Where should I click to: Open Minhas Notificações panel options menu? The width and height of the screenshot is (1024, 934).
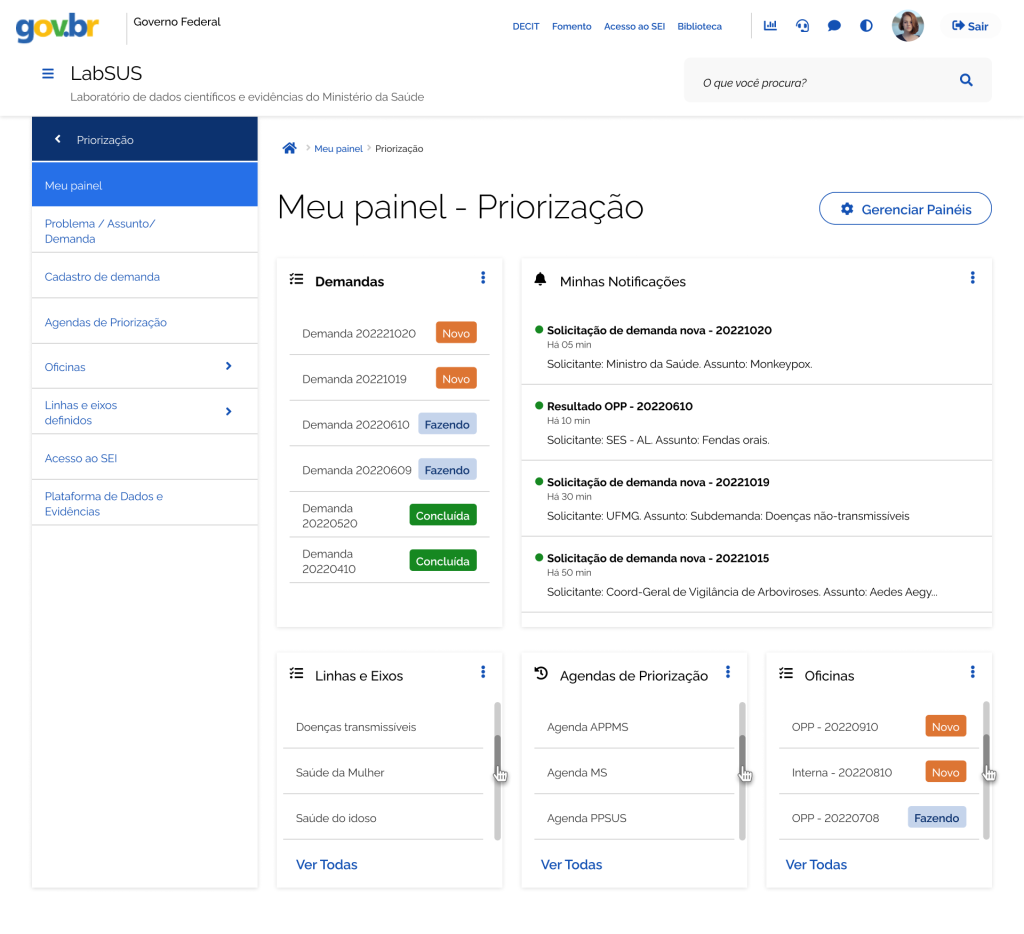[972, 278]
